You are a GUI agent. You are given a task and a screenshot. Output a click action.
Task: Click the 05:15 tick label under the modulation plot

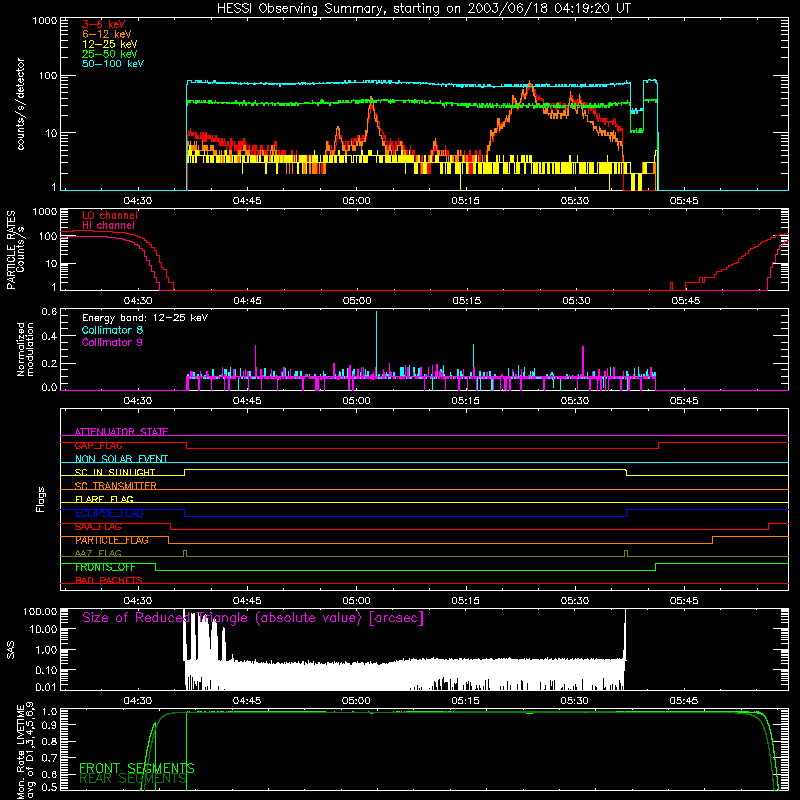(465, 401)
